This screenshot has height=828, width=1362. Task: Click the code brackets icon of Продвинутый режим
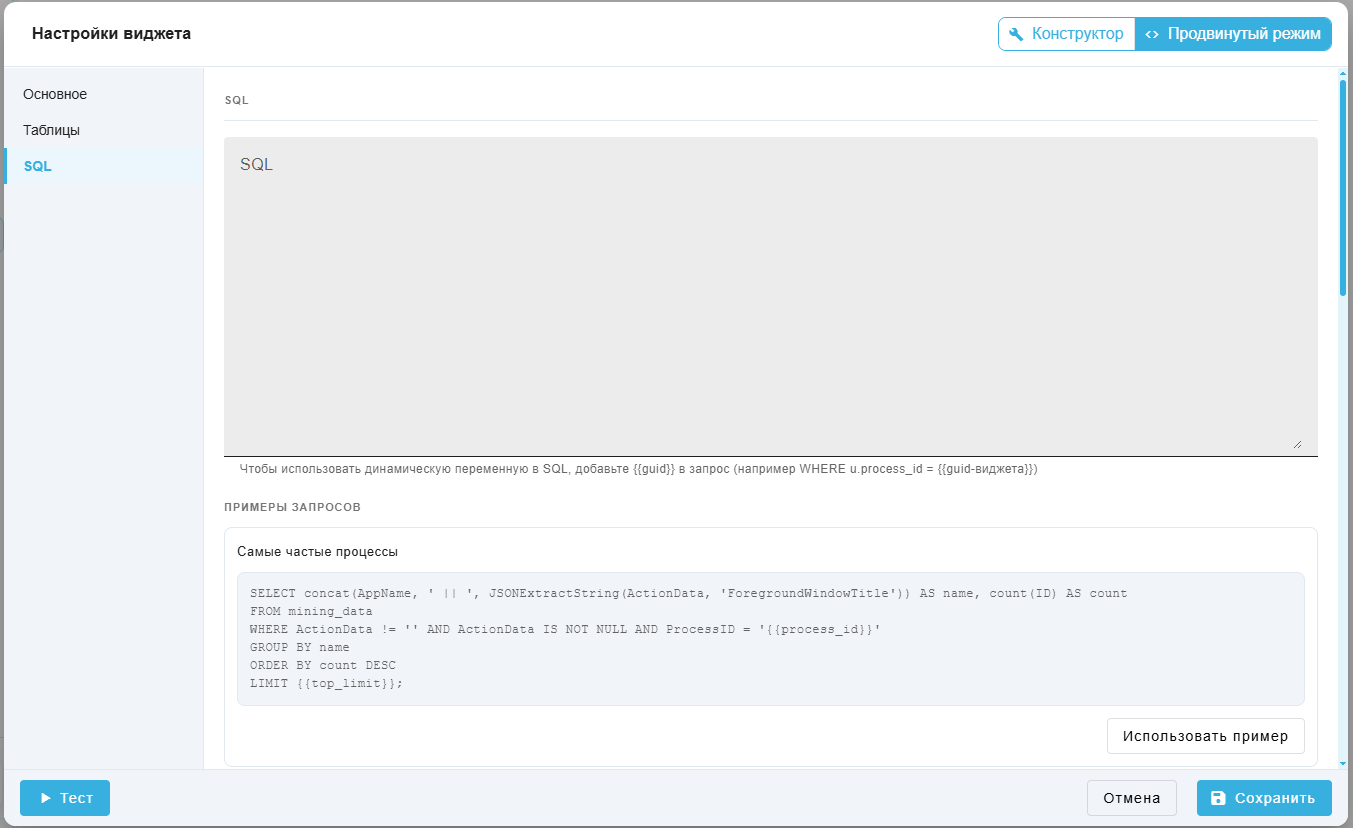(x=1152, y=34)
